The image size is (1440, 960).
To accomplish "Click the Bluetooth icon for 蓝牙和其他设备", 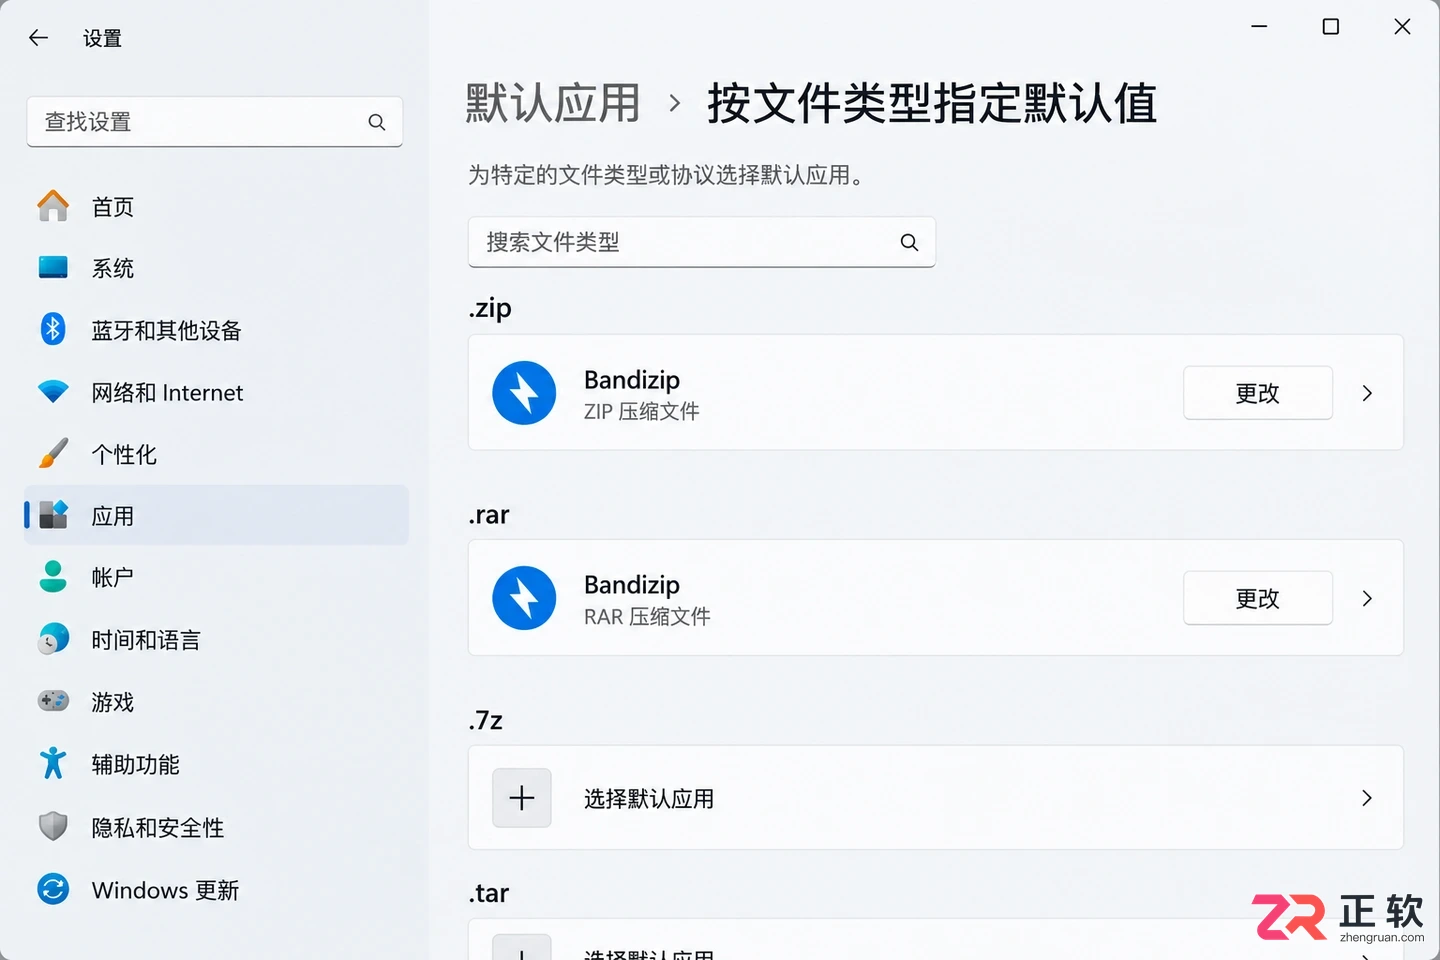I will (x=53, y=329).
